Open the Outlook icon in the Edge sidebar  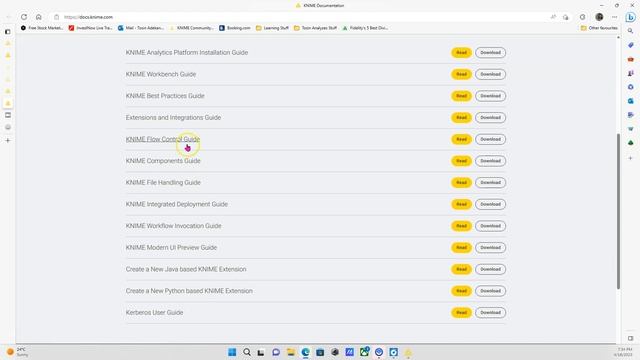tap(631, 101)
